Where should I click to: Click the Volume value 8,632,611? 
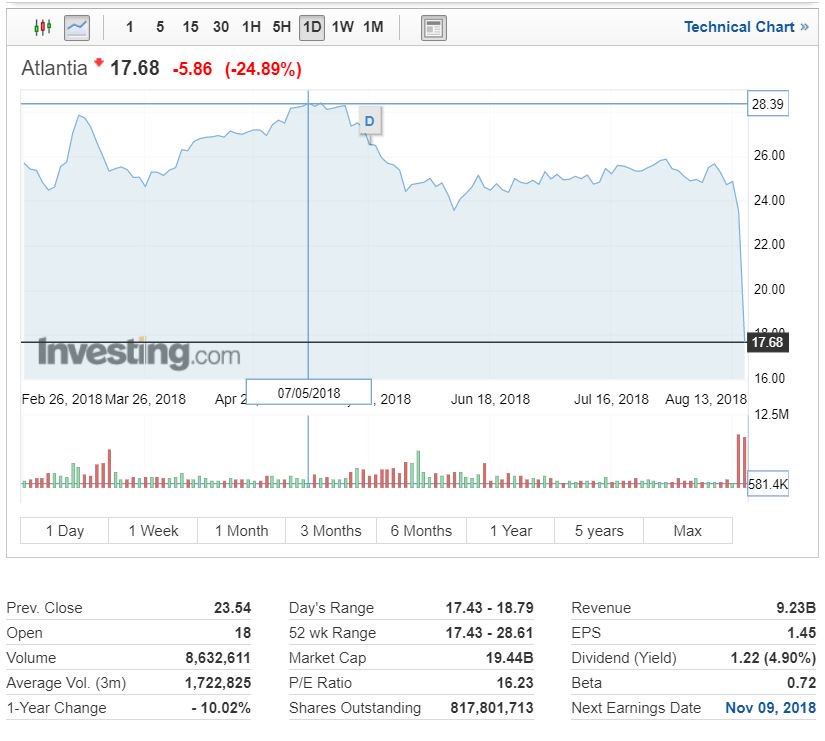tap(218, 658)
